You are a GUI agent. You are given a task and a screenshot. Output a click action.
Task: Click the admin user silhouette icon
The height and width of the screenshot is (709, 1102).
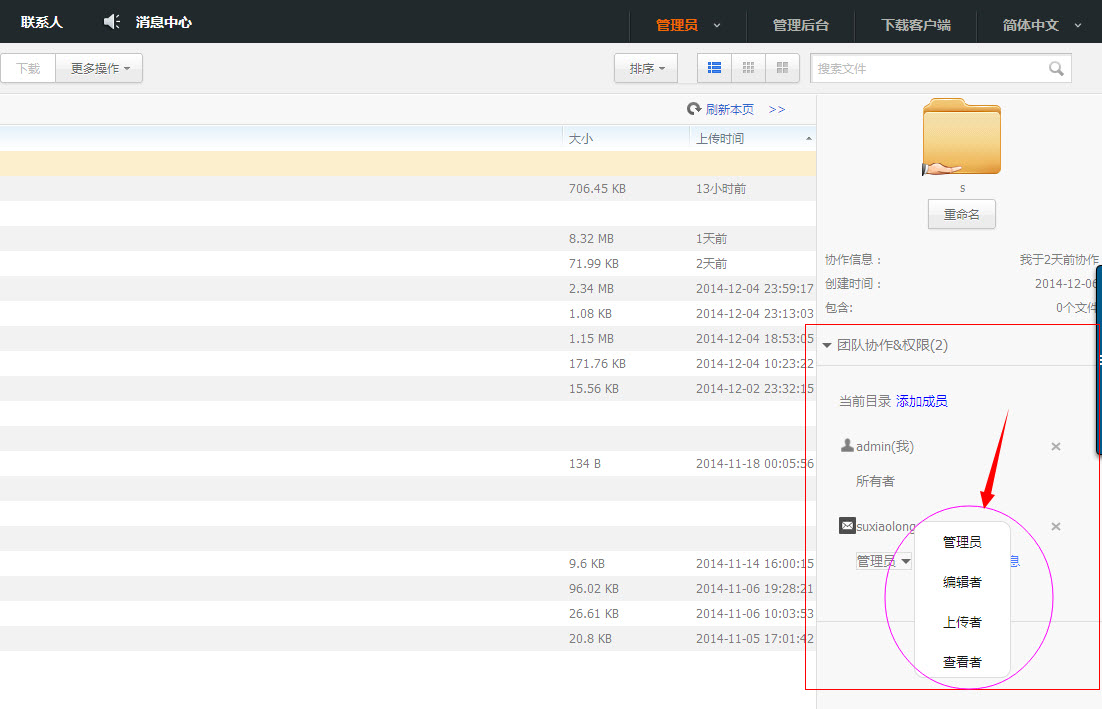tap(846, 446)
